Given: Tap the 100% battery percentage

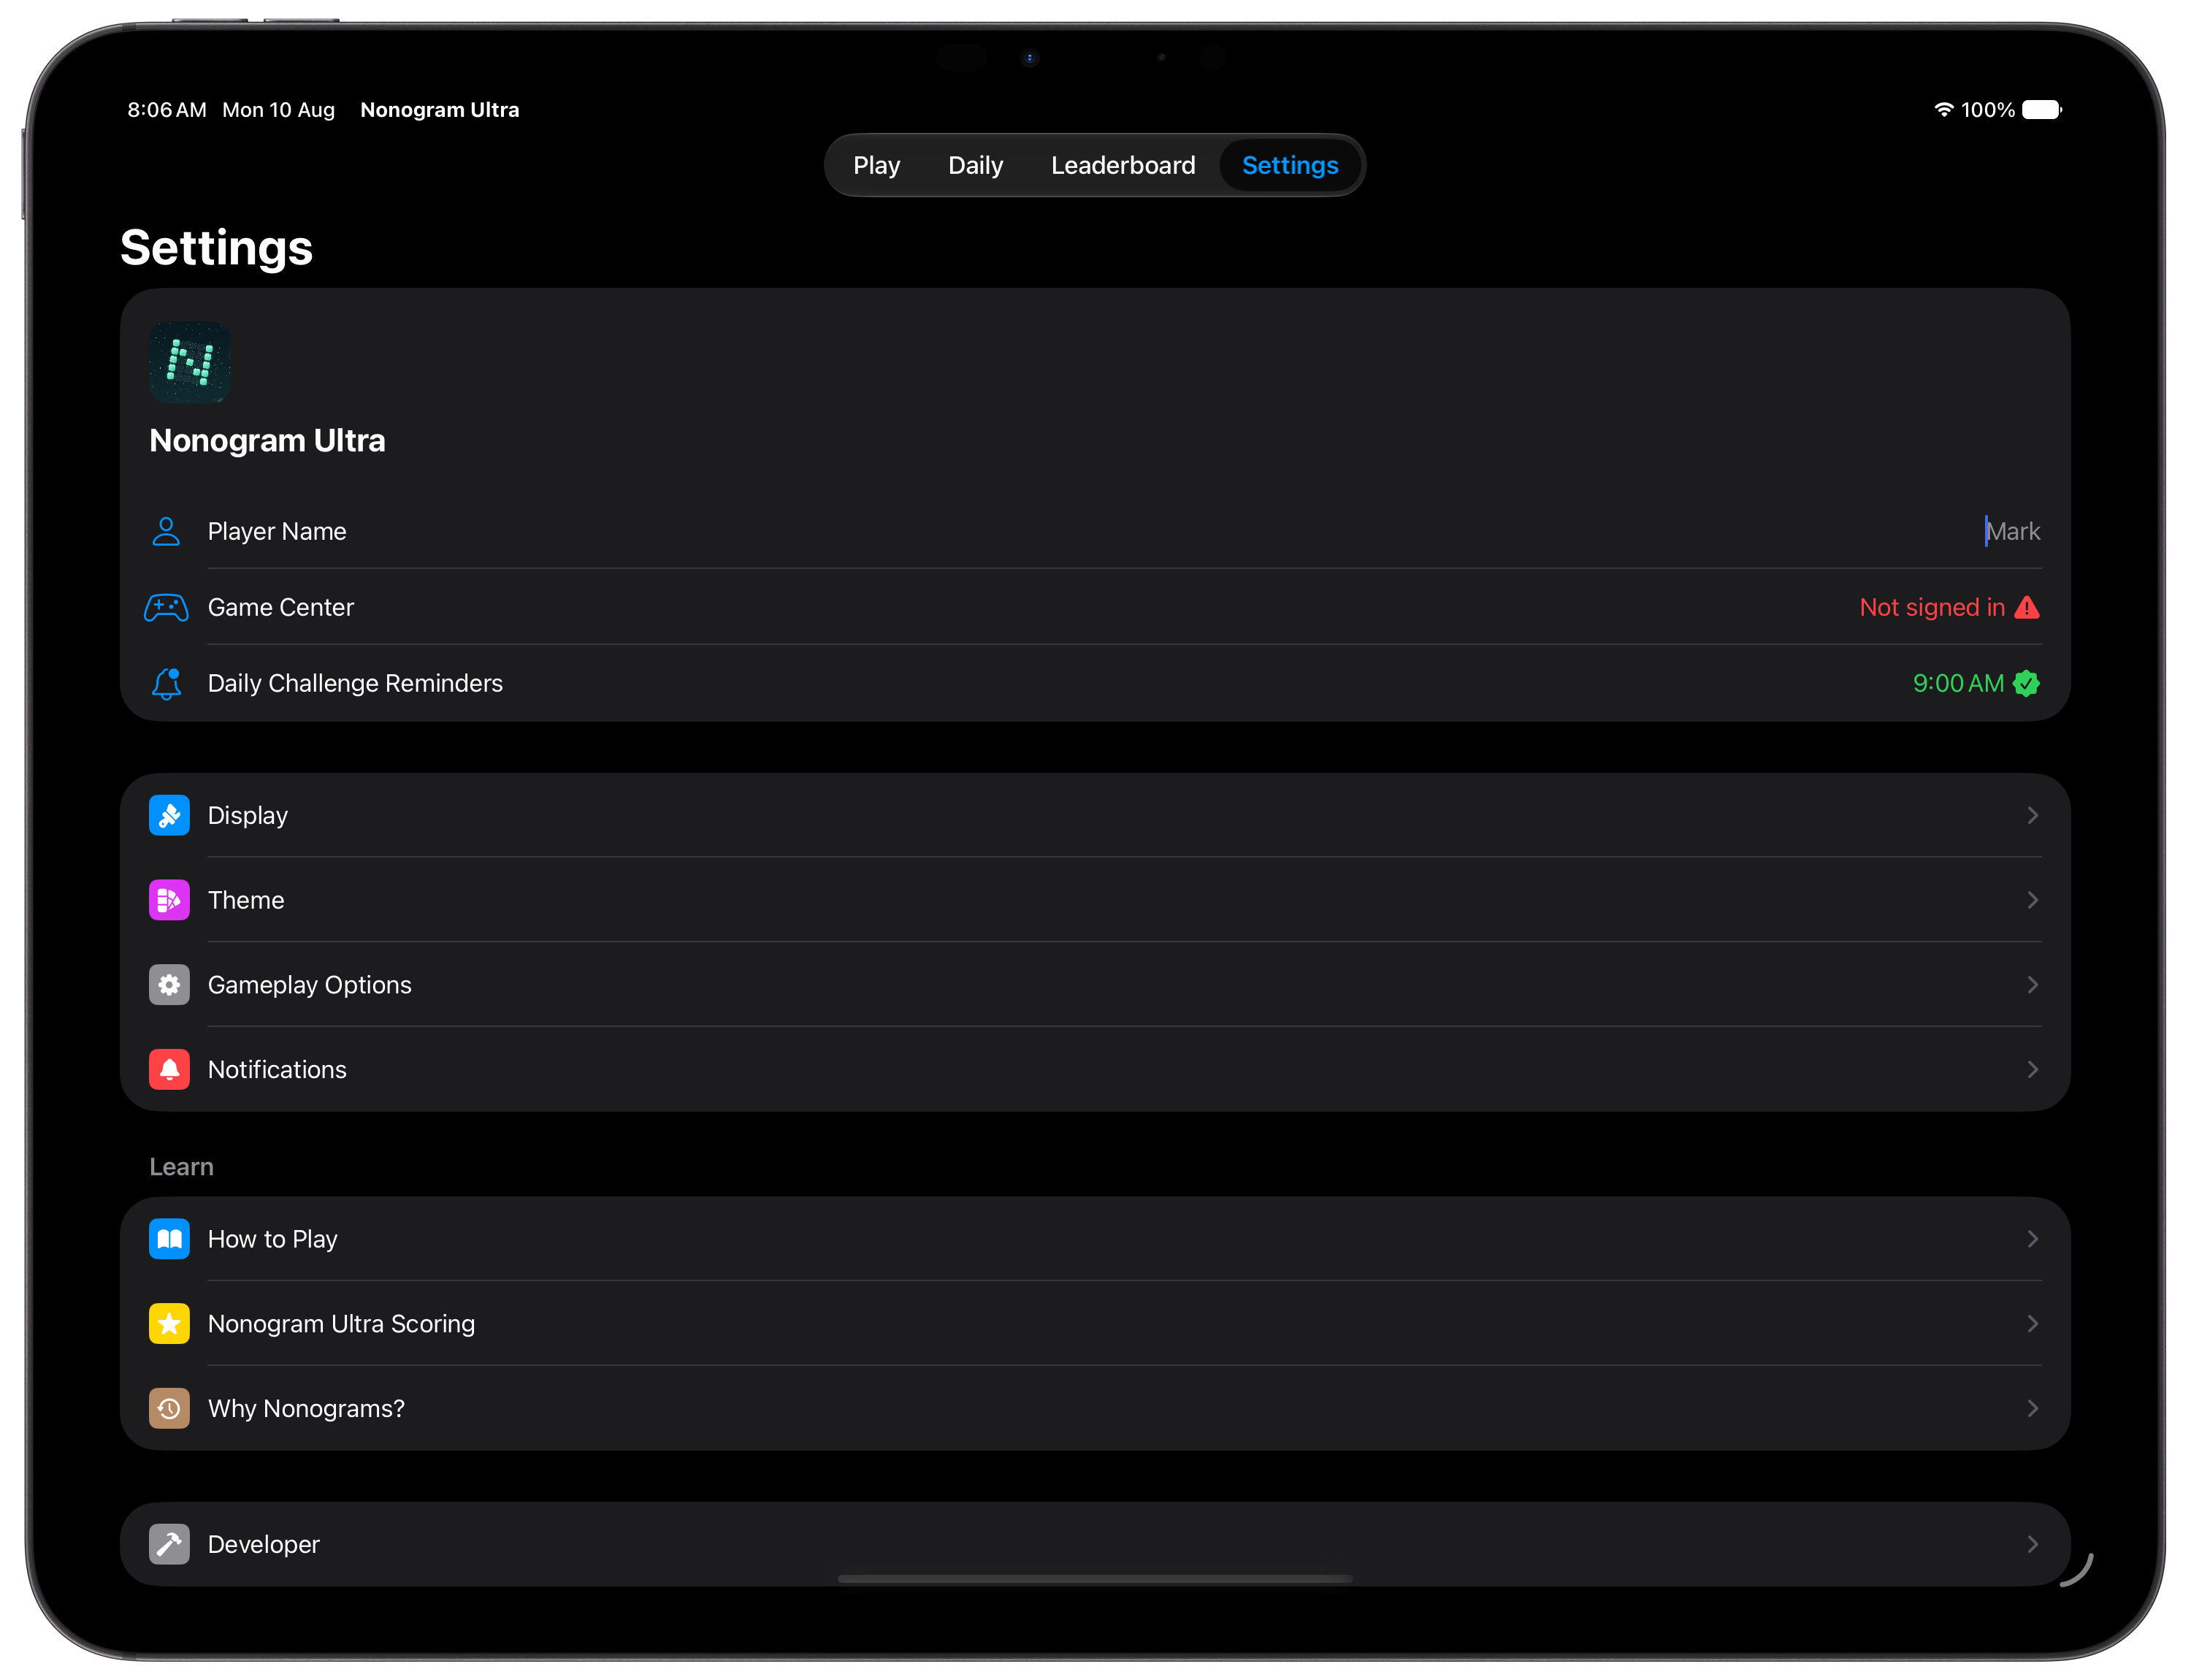Looking at the screenshot, I should pos(1988,110).
